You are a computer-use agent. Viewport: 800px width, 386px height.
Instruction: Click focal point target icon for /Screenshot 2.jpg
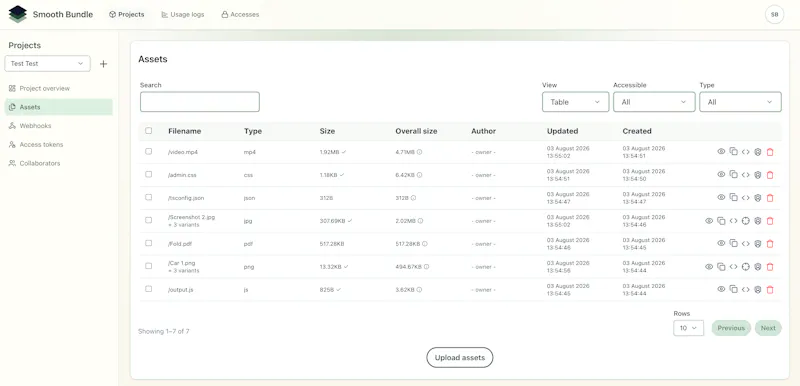[x=745, y=221]
